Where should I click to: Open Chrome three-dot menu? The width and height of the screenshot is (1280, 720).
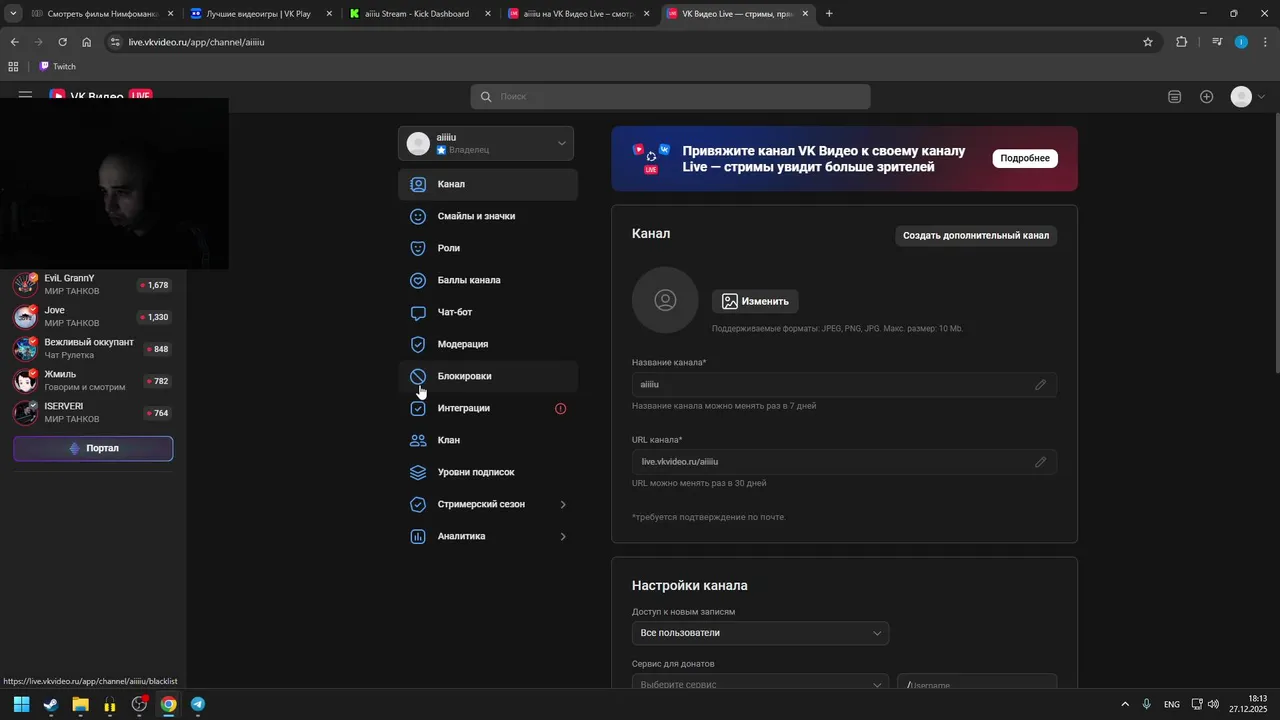point(1263,42)
